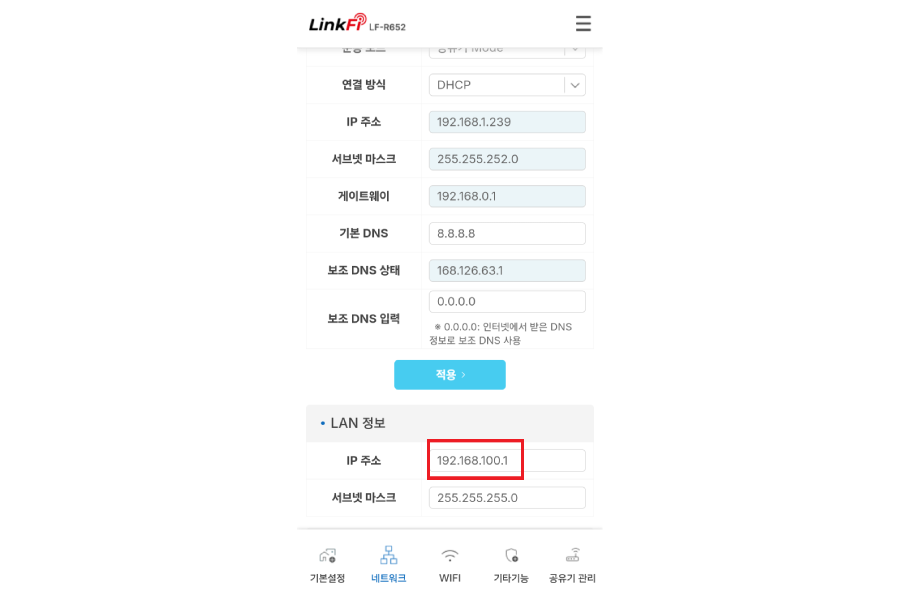900x600 pixels.
Task: Click the DHCP dropdown chevron arrow
Action: tap(575, 85)
